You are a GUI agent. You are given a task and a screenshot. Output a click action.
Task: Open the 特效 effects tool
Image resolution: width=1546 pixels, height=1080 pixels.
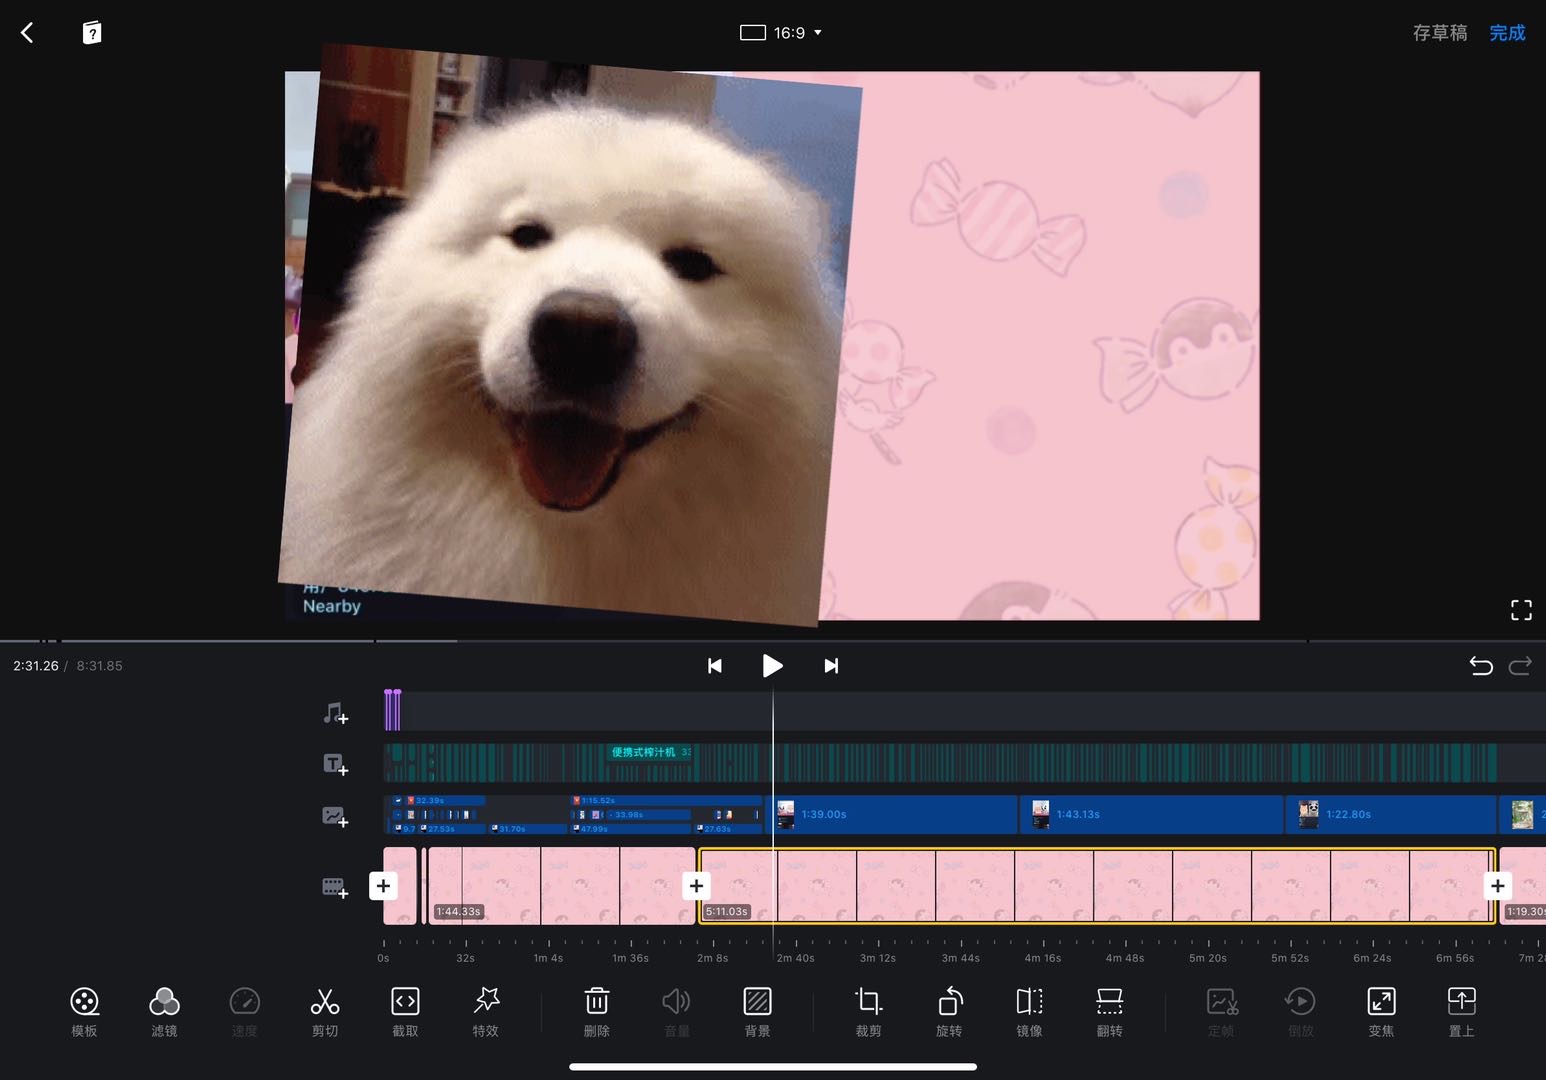(486, 1011)
